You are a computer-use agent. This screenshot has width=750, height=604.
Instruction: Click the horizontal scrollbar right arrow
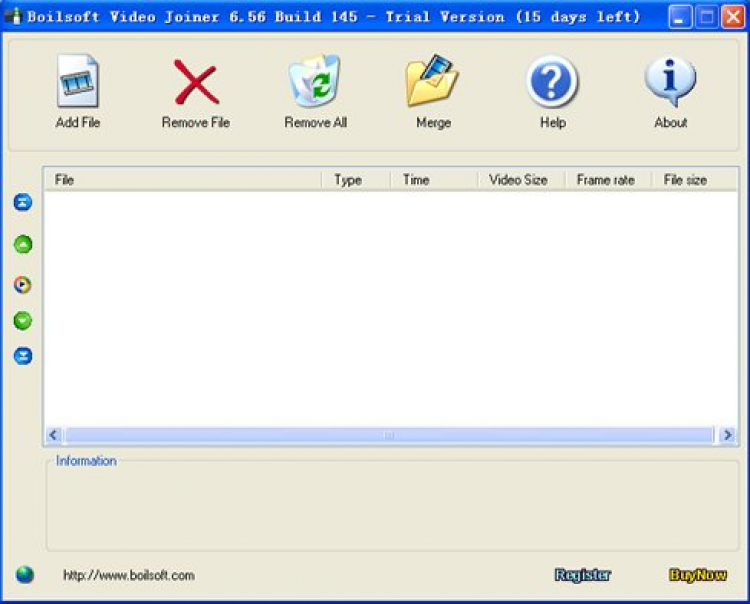pyautogui.click(x=728, y=435)
